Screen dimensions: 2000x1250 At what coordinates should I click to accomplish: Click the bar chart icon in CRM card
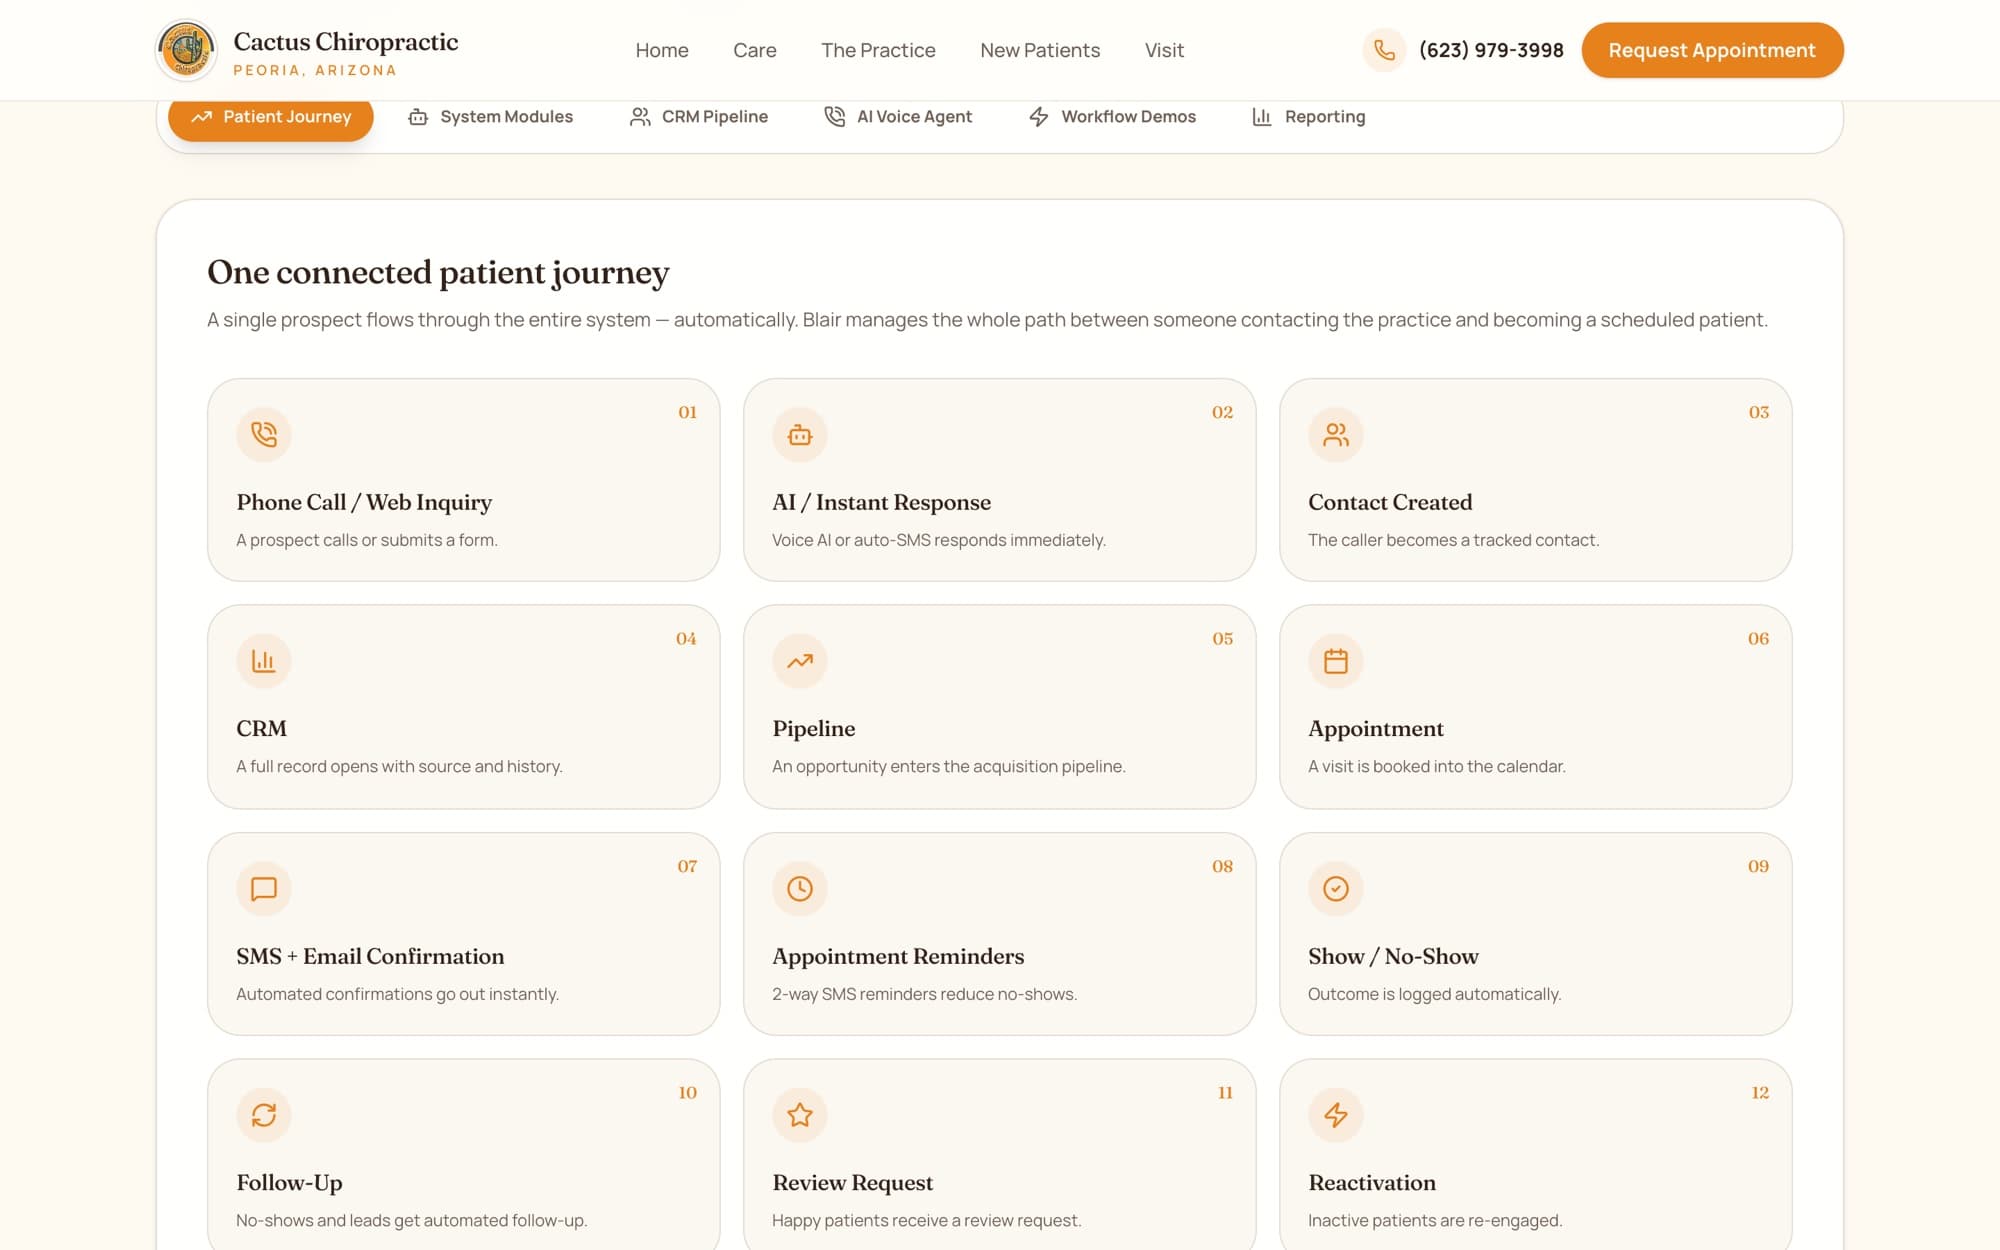[x=264, y=661]
